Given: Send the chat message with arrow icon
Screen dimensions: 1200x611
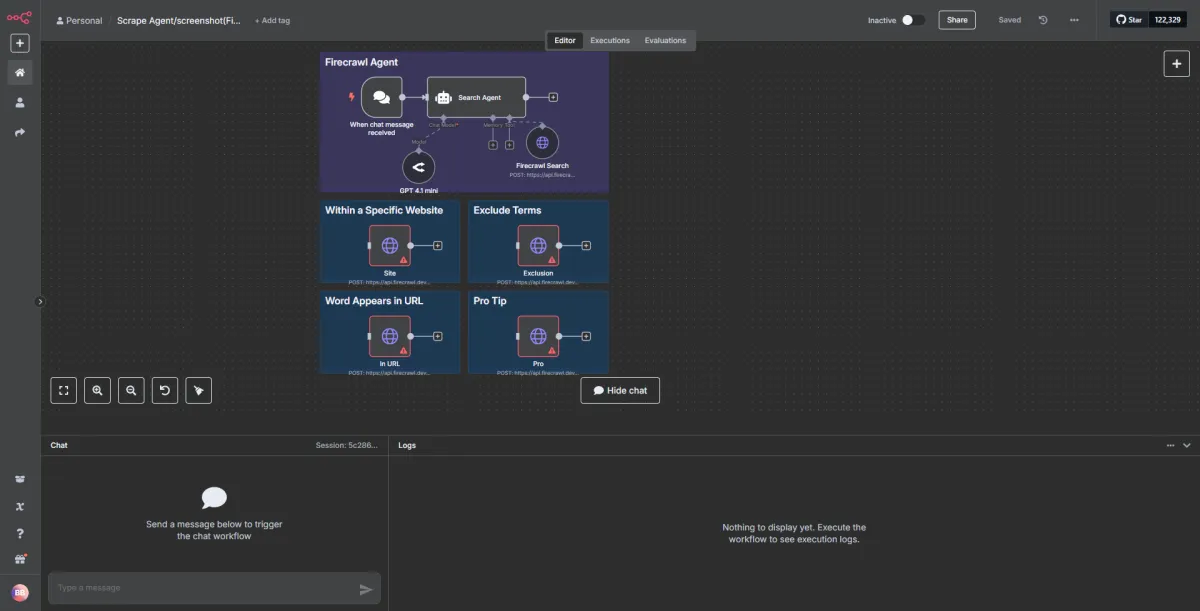Looking at the screenshot, I should tap(366, 589).
